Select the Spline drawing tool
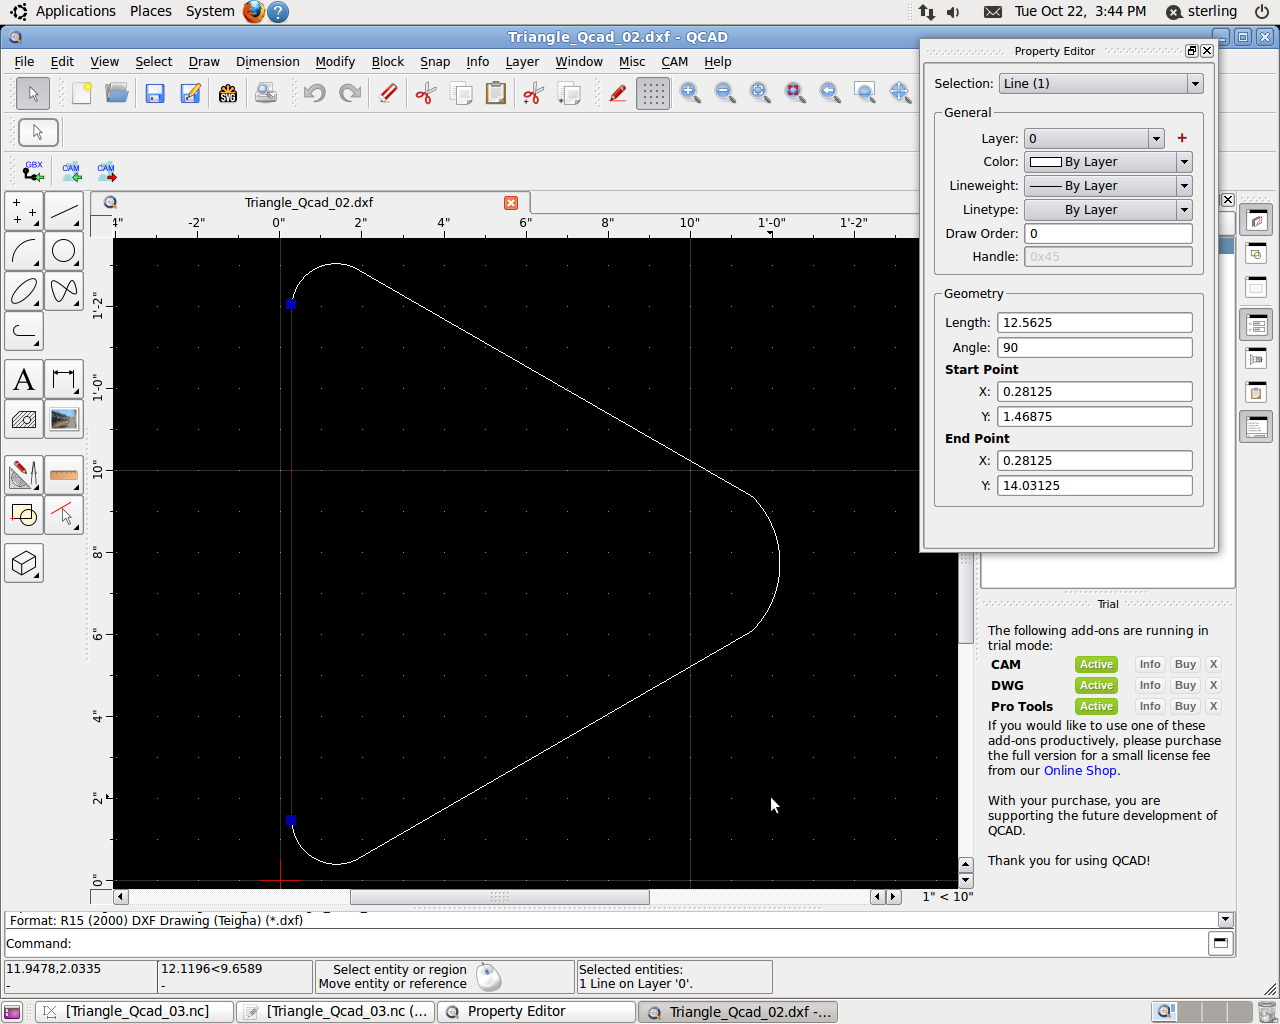 (x=64, y=291)
